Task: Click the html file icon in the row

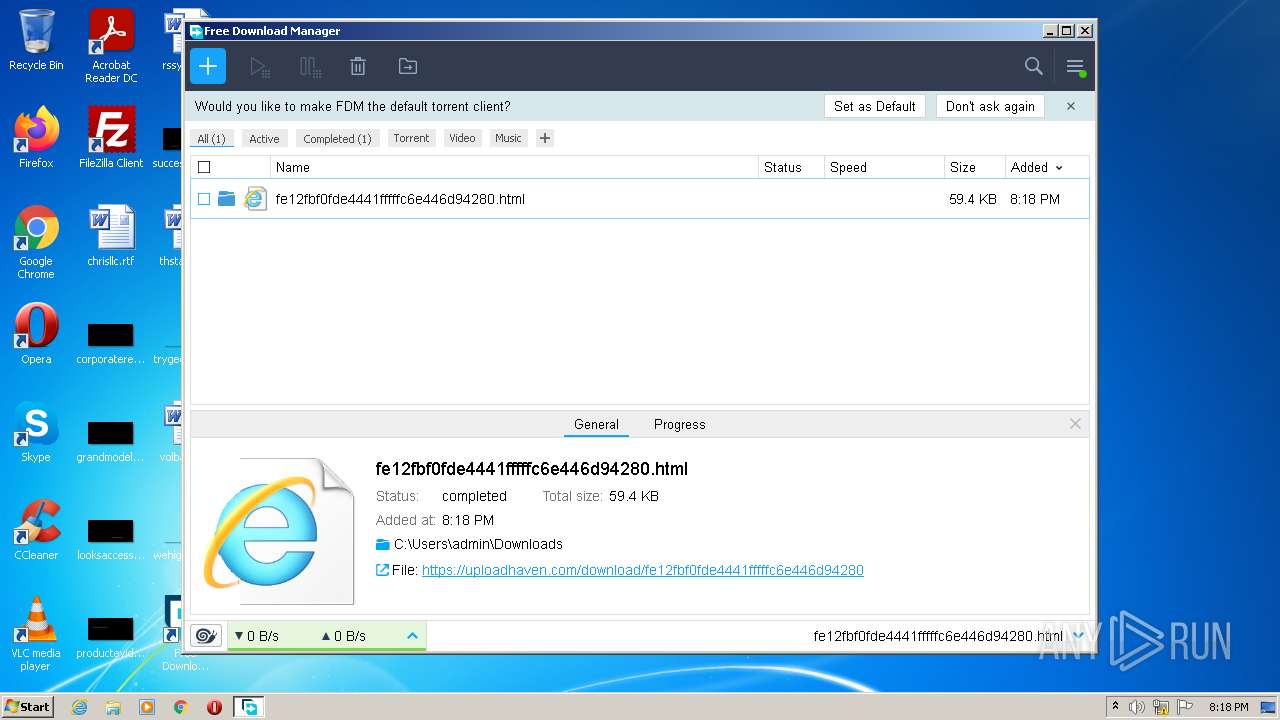Action: pos(256,198)
